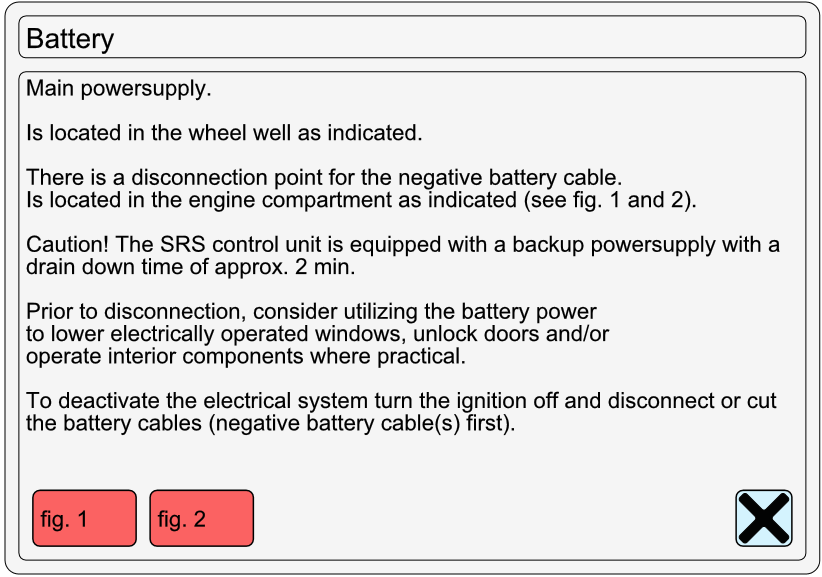This screenshot has width=822, height=577.
Task: Click the negative battery cable disconnection point sentence
Action: point(324,178)
